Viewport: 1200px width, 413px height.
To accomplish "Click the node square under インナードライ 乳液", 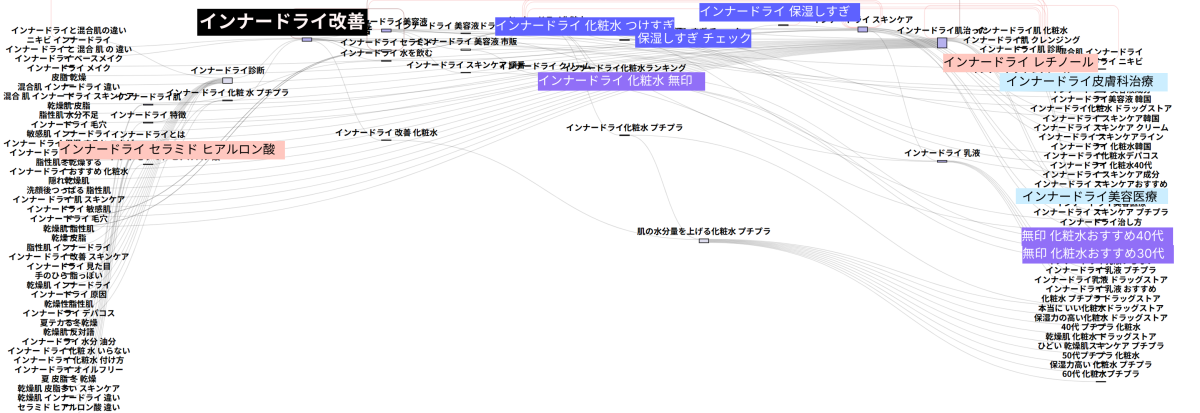I will pos(942,161).
